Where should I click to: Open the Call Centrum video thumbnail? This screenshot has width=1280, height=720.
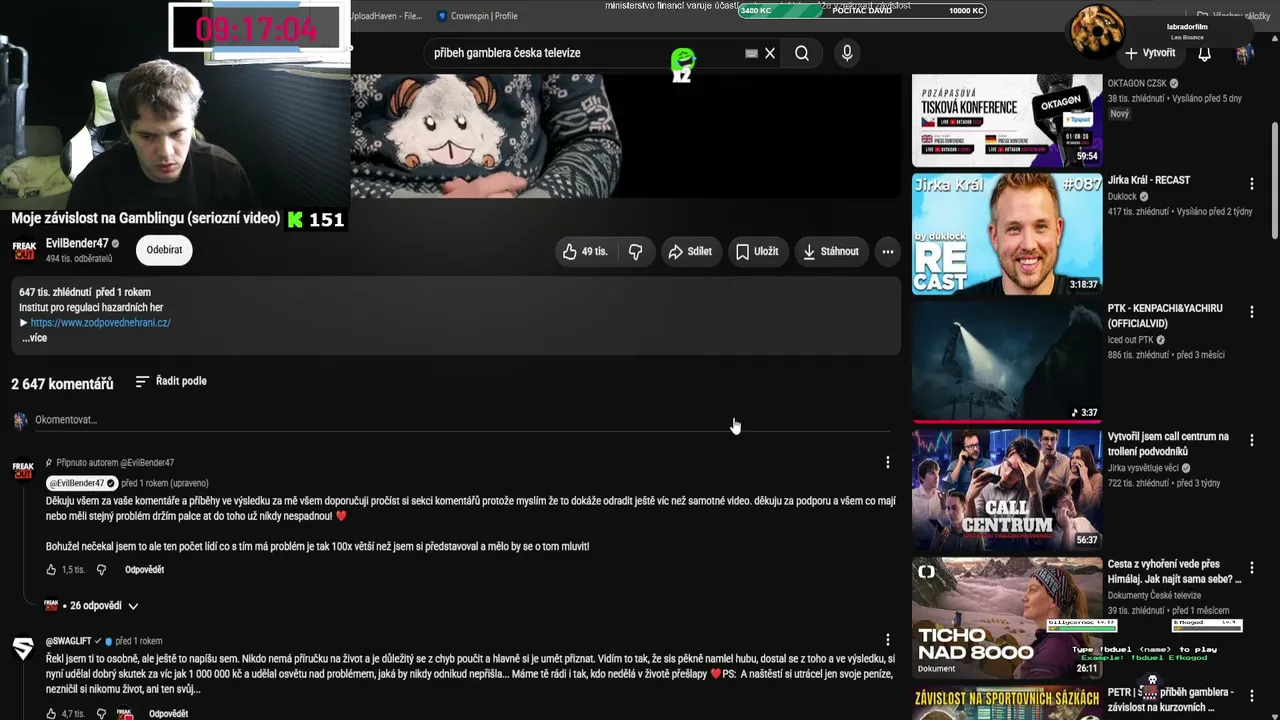coord(1007,489)
